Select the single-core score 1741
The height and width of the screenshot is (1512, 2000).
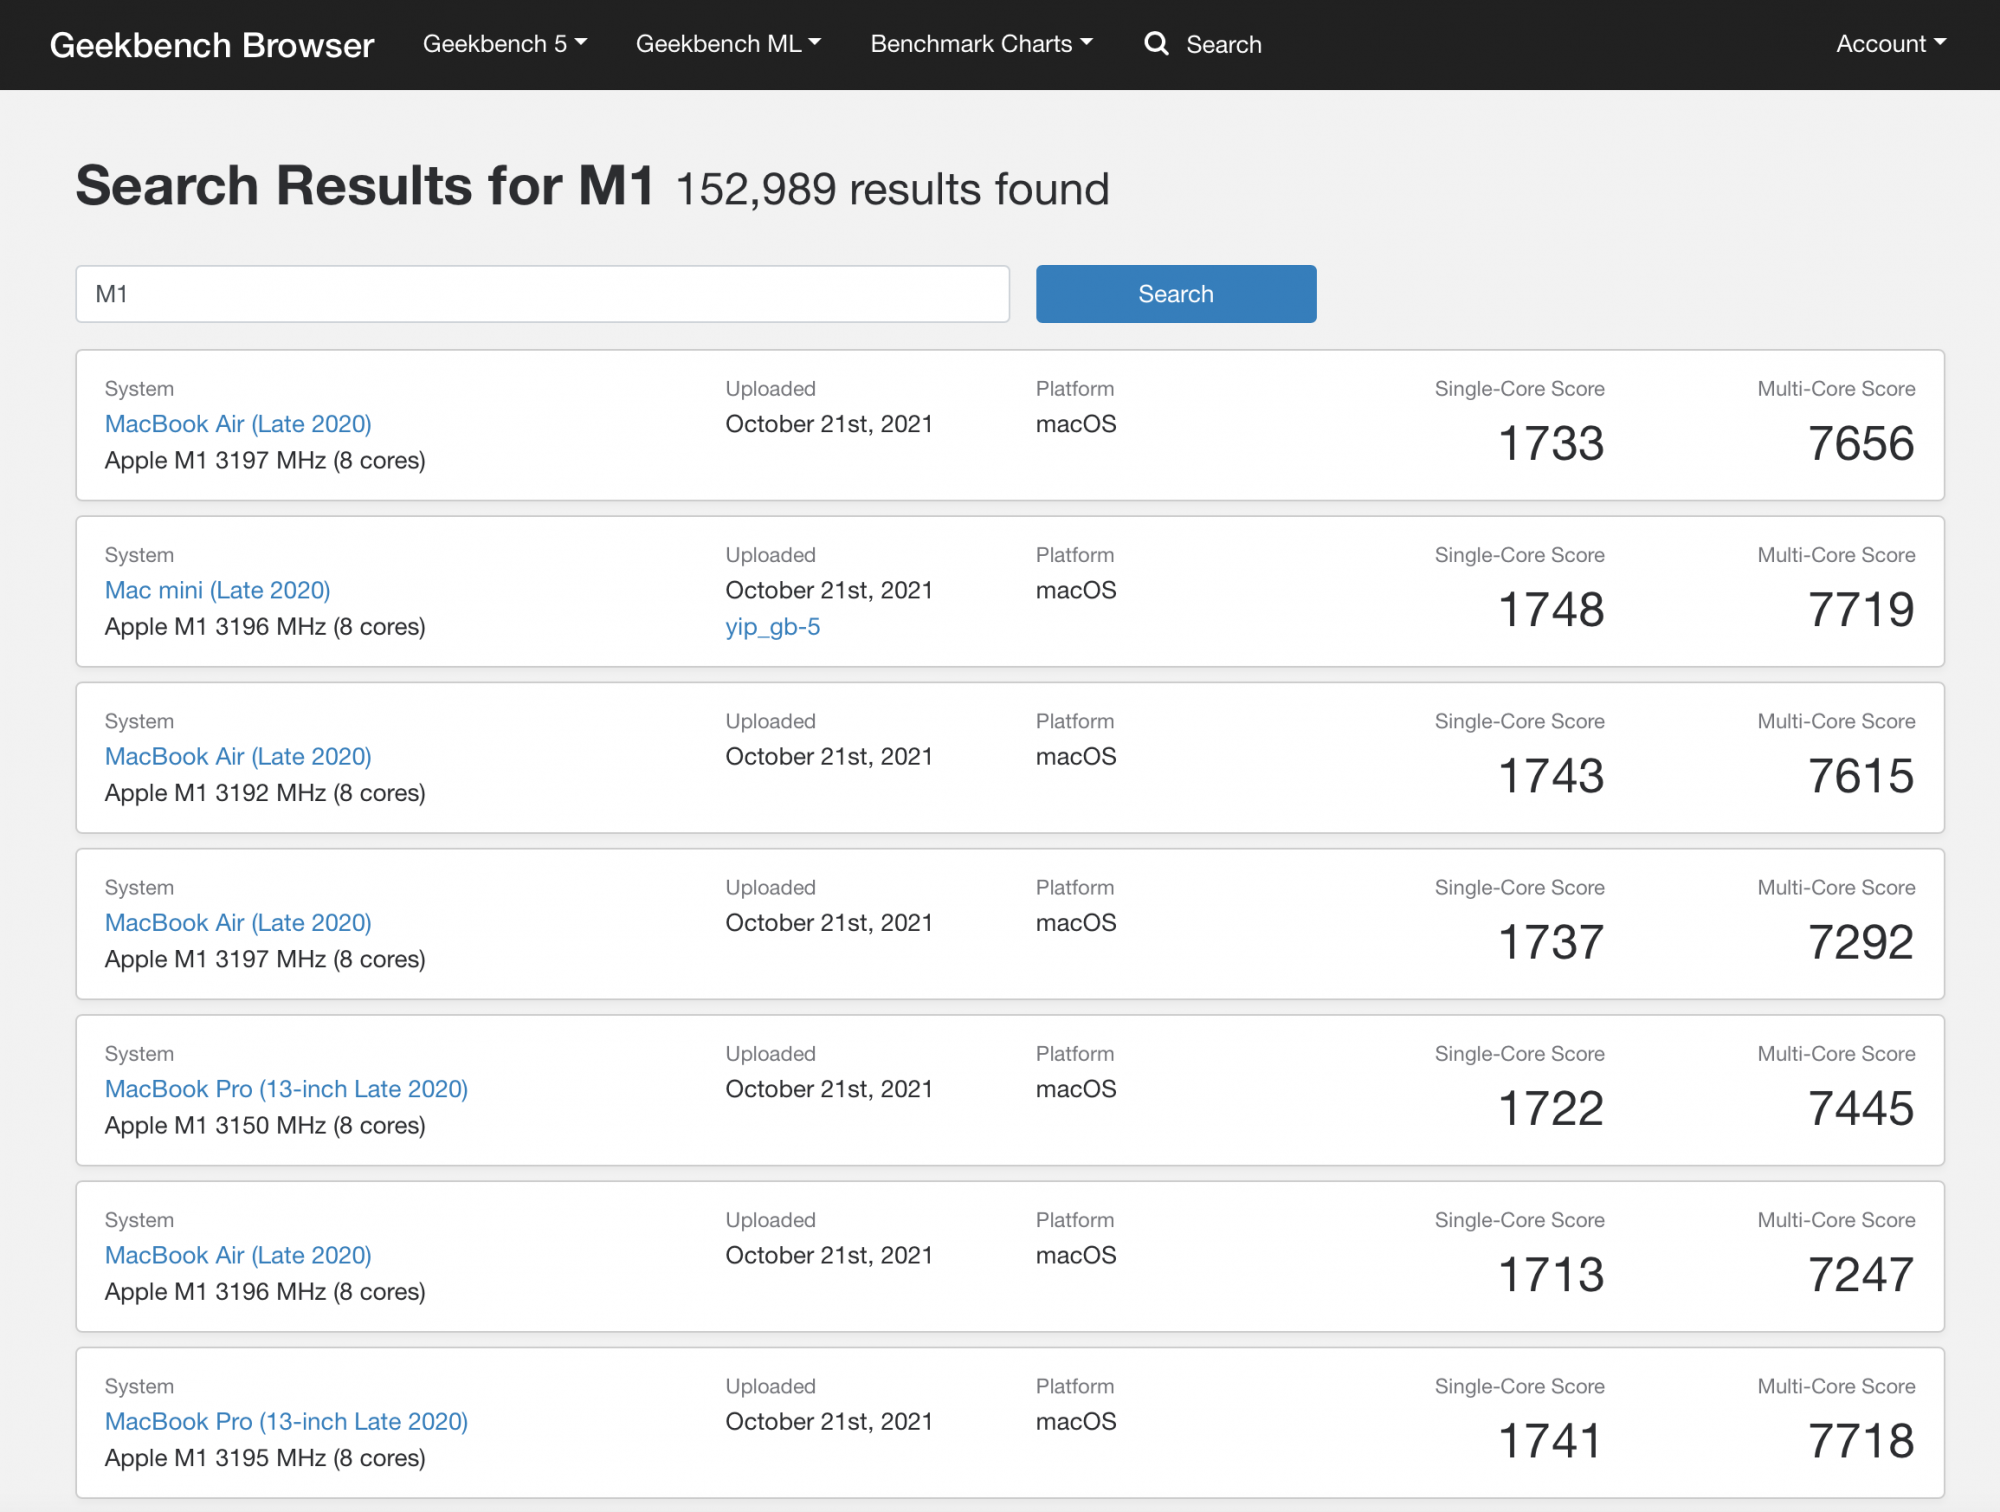(1551, 1441)
